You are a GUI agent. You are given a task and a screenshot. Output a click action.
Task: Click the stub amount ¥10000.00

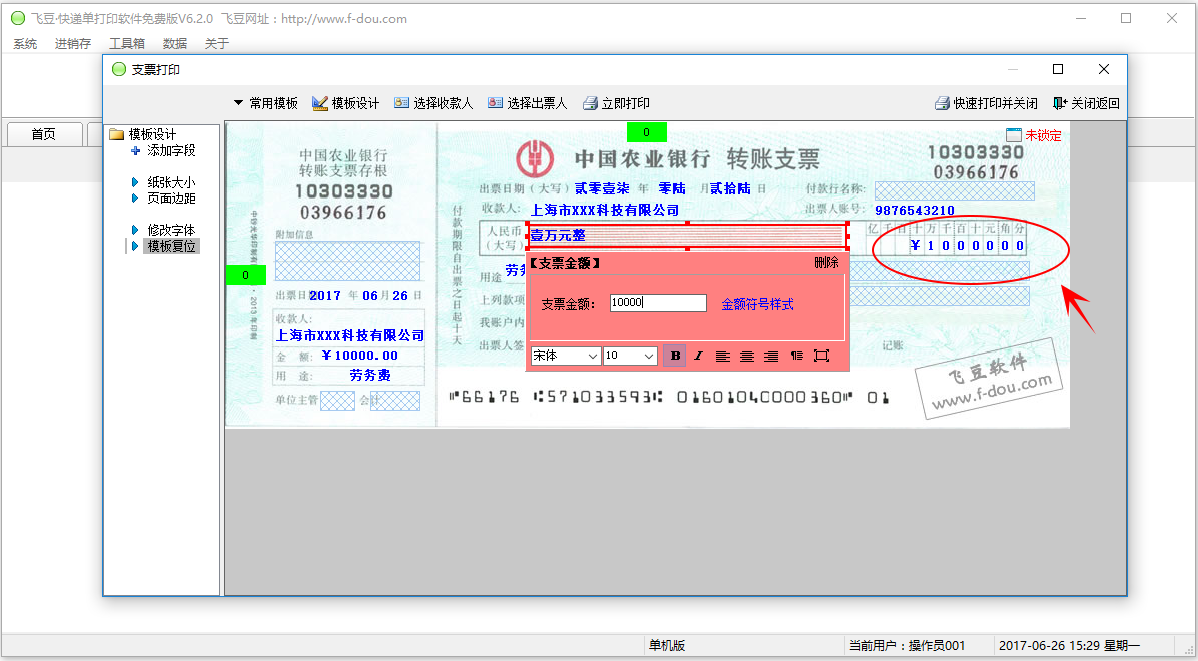(x=359, y=355)
